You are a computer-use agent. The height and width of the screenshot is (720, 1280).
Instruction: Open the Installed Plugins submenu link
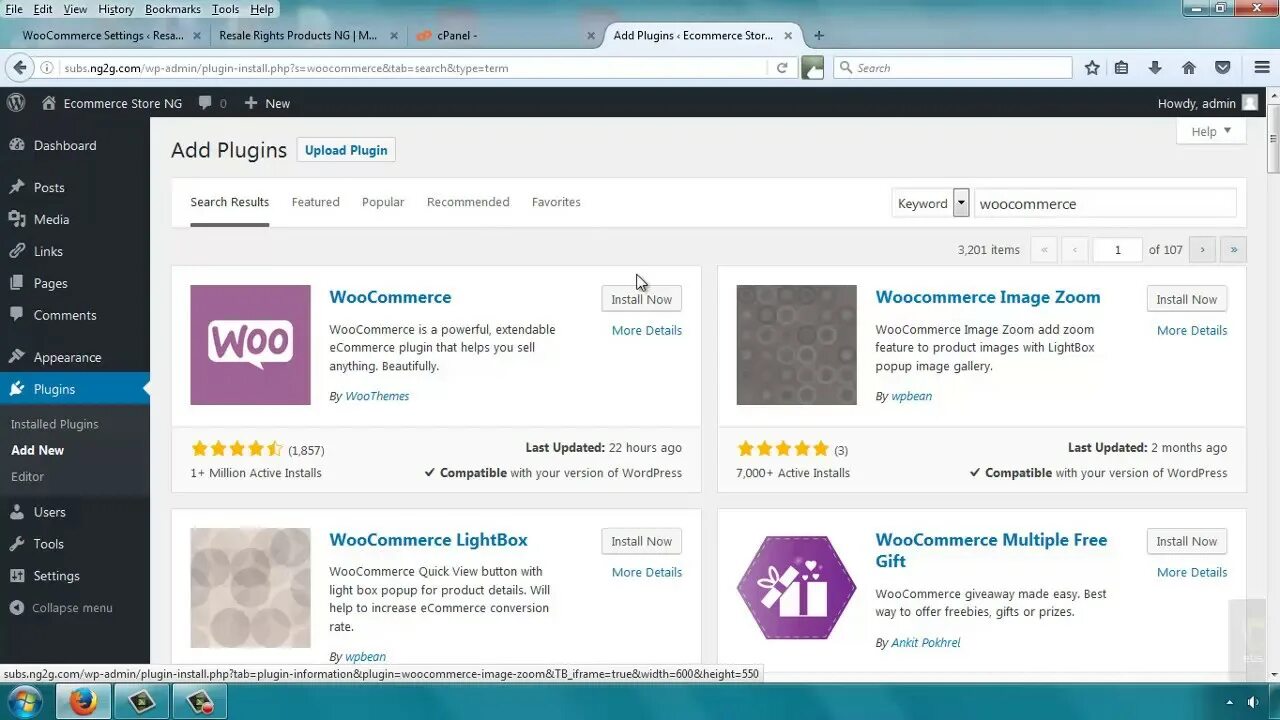click(55, 424)
